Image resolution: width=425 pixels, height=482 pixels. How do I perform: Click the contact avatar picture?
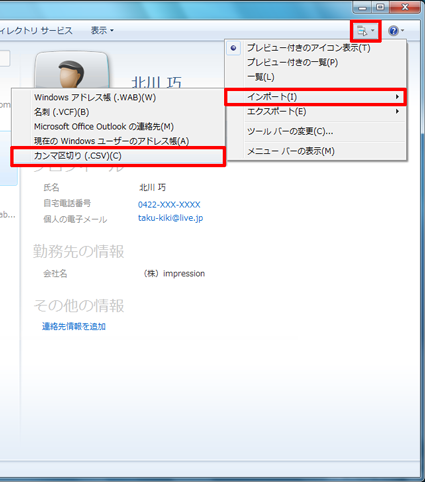tap(72, 70)
